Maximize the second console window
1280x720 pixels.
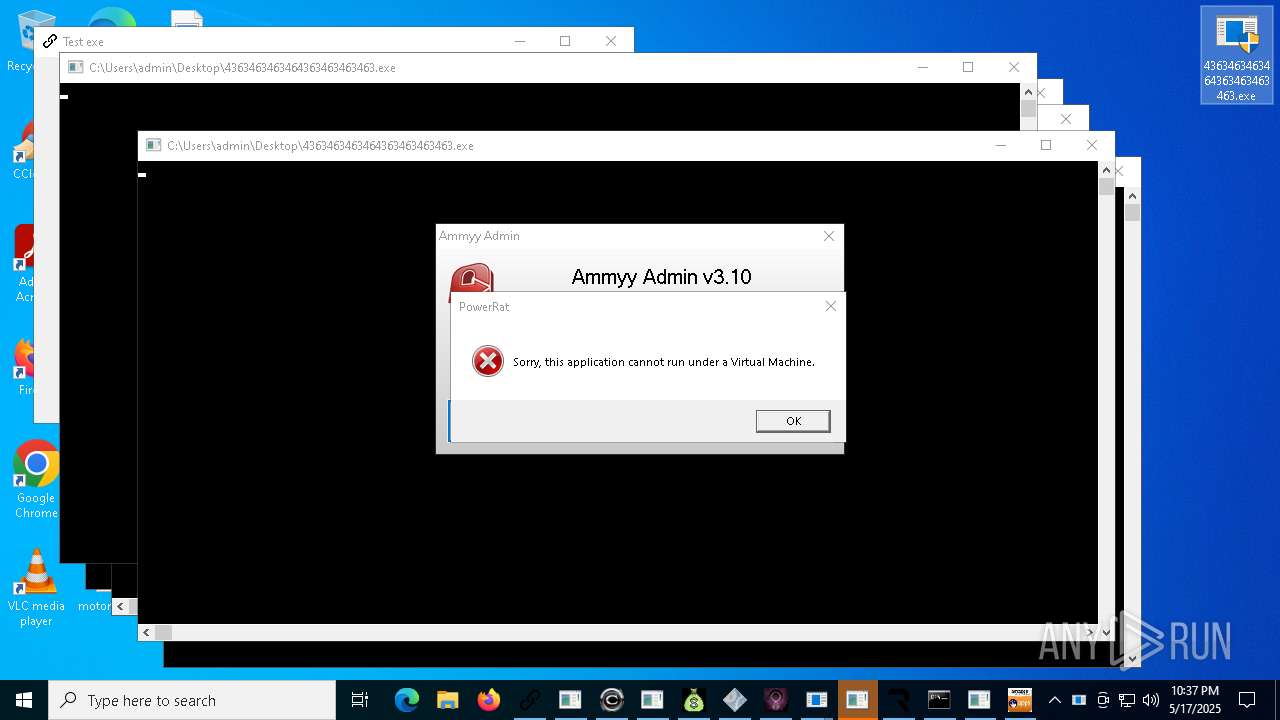point(968,67)
